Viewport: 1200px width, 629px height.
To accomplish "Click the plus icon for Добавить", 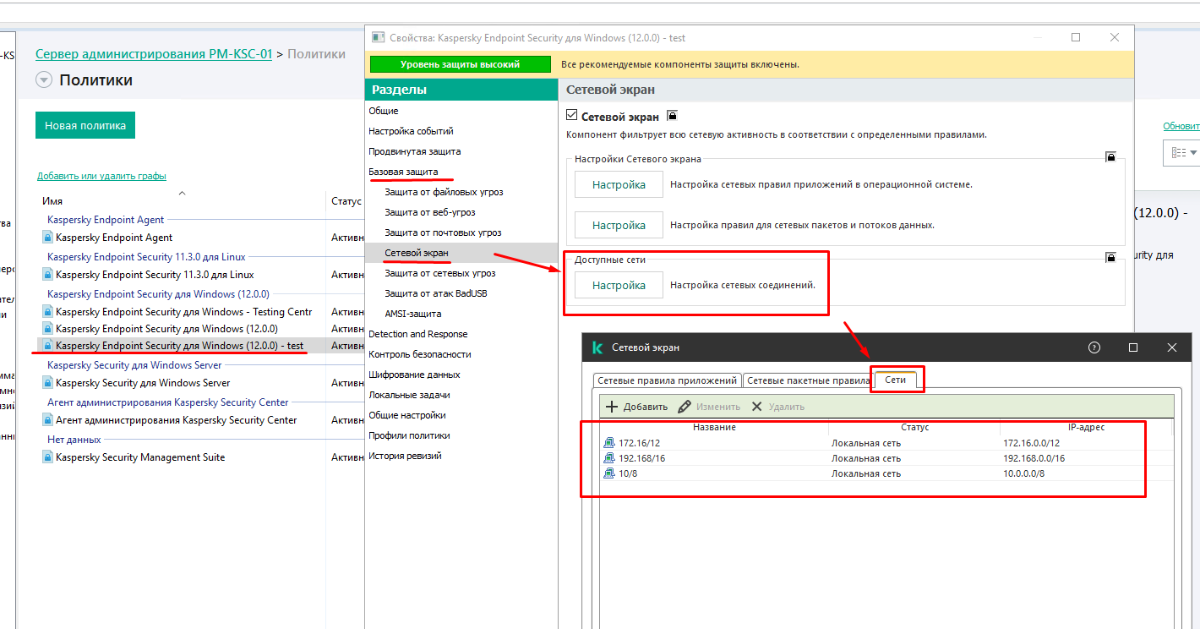I will pos(612,407).
